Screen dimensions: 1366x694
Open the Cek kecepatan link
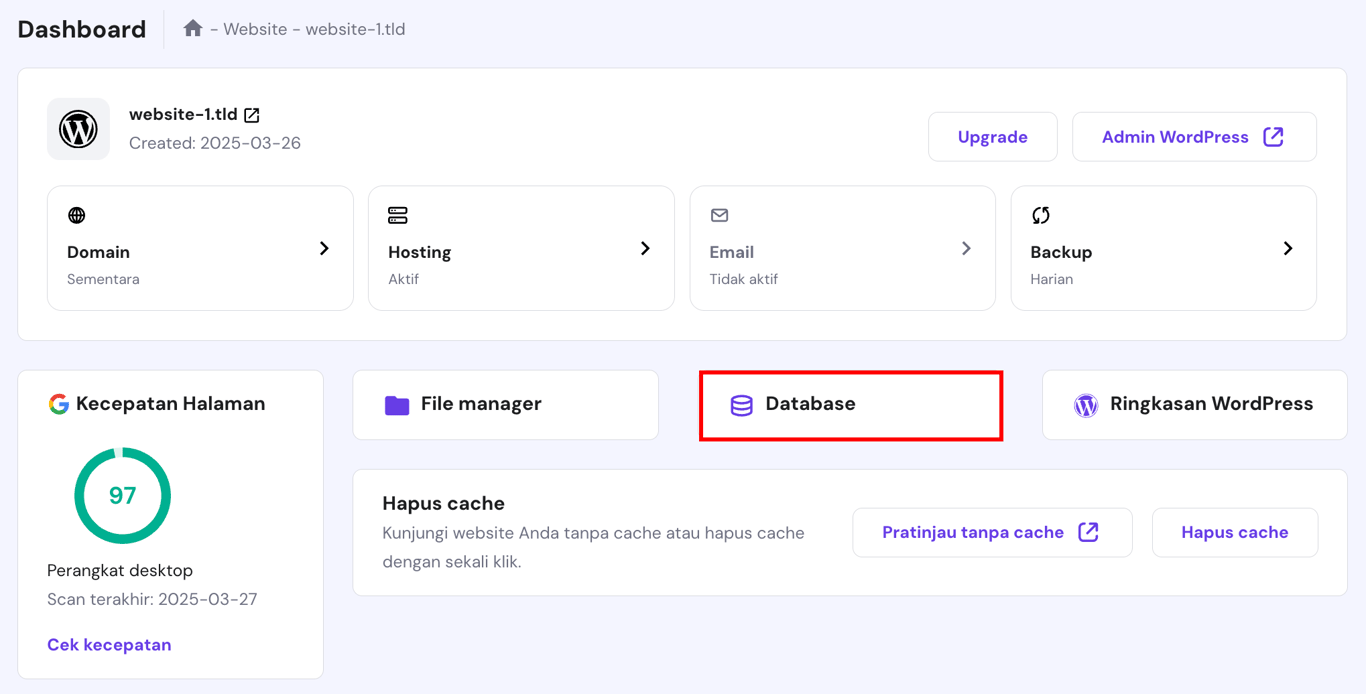[x=109, y=644]
